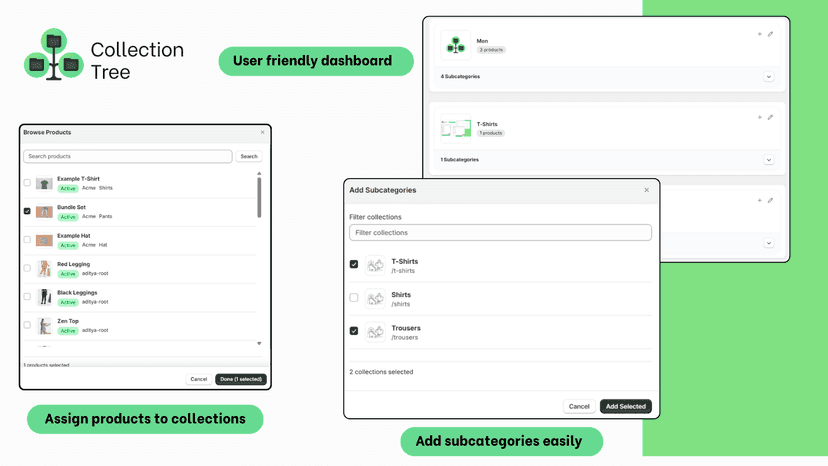The width and height of the screenshot is (828, 466).
Task: Click Done (1 selected) button
Action: click(x=241, y=379)
